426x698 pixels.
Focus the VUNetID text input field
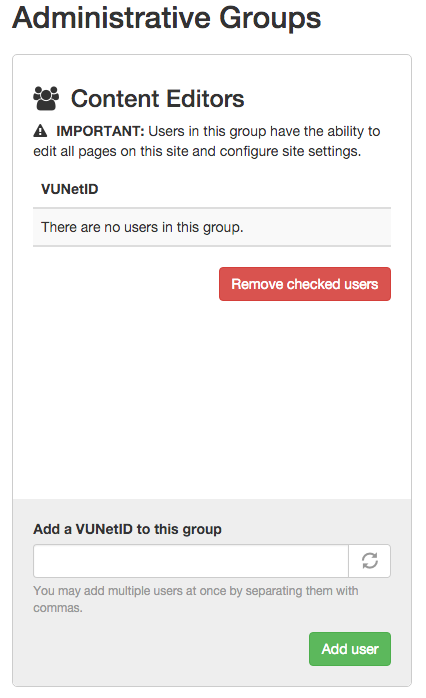(x=191, y=560)
